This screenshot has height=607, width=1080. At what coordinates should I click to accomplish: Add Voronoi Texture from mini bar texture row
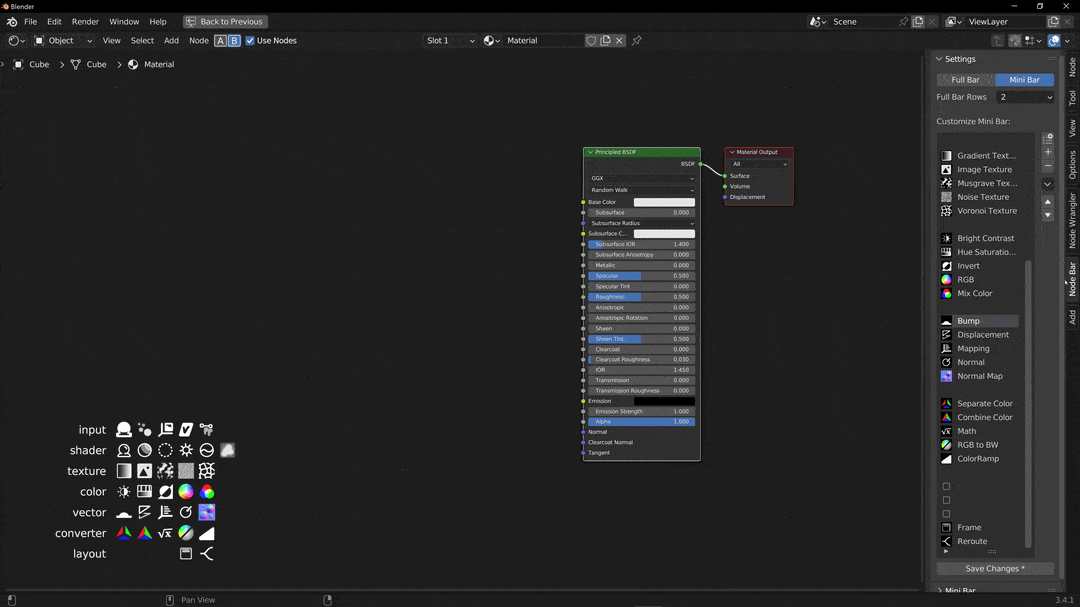pyautogui.click(x=207, y=471)
